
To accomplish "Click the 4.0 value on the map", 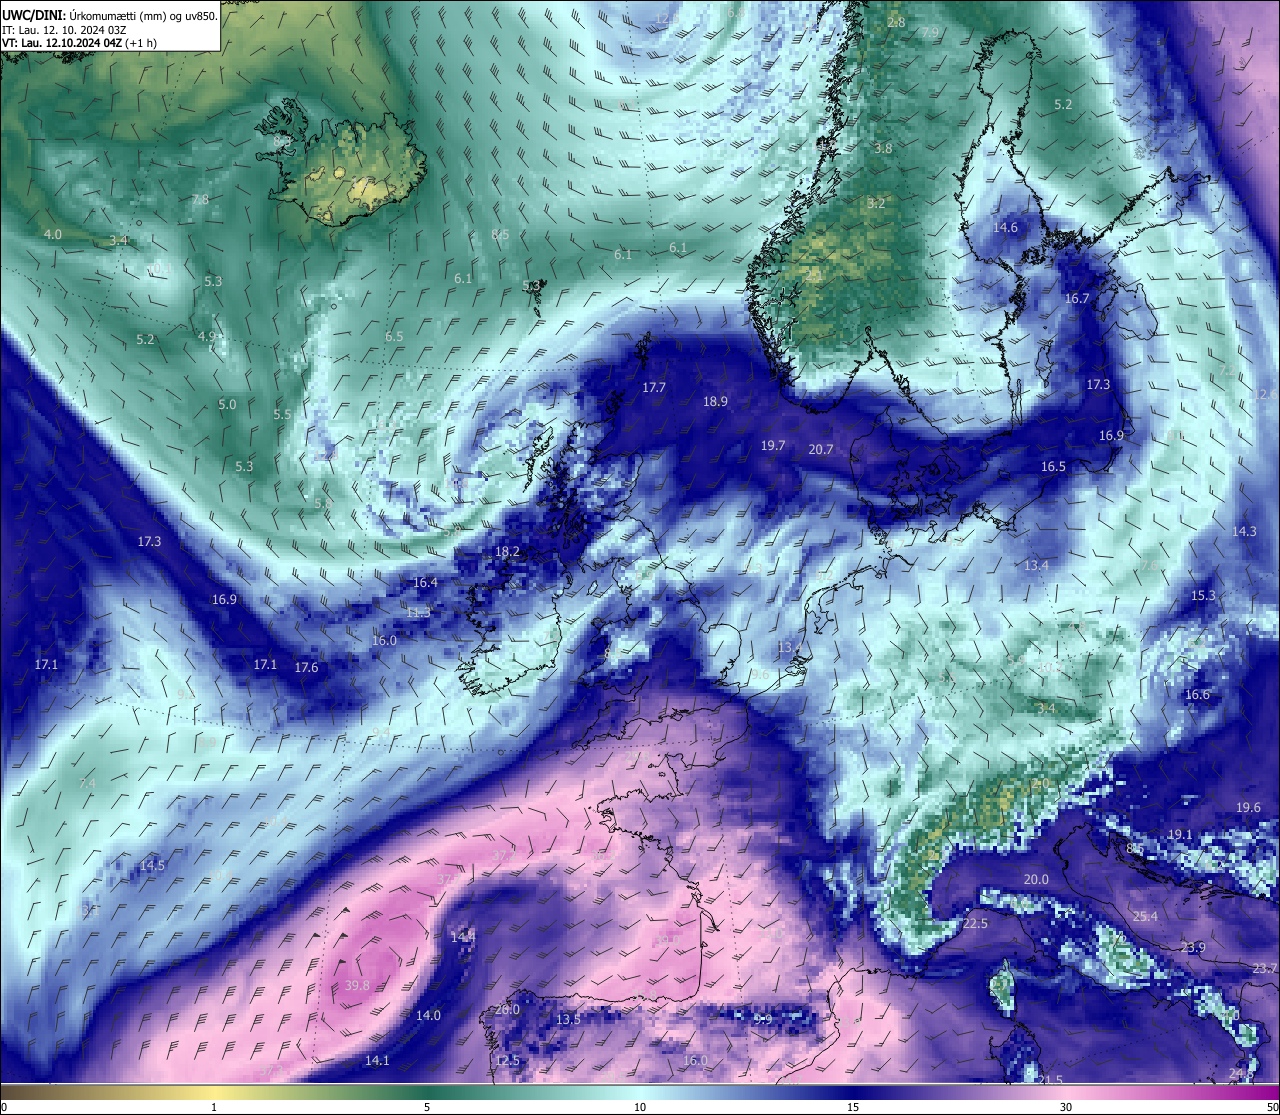I will pos(53,234).
